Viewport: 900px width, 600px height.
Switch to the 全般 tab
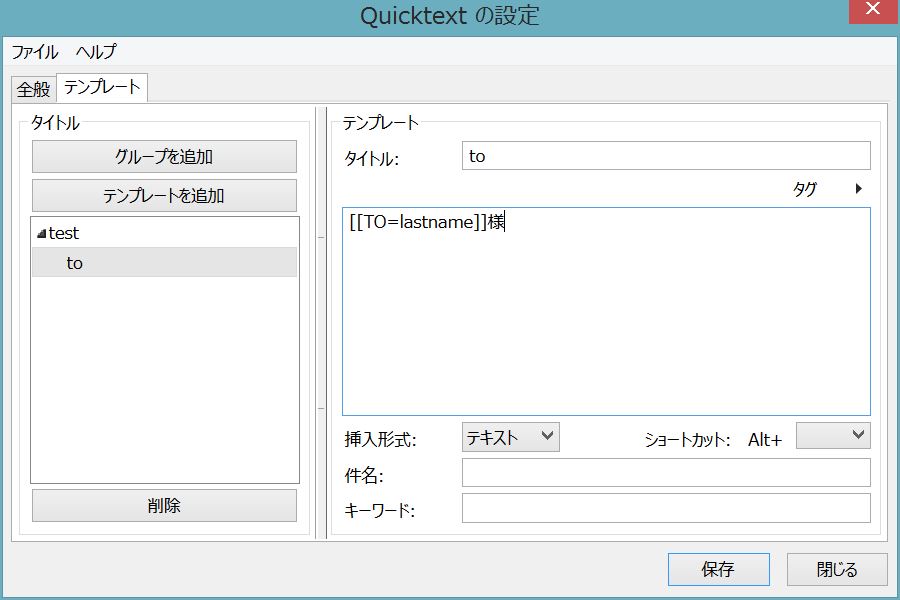click(x=33, y=89)
